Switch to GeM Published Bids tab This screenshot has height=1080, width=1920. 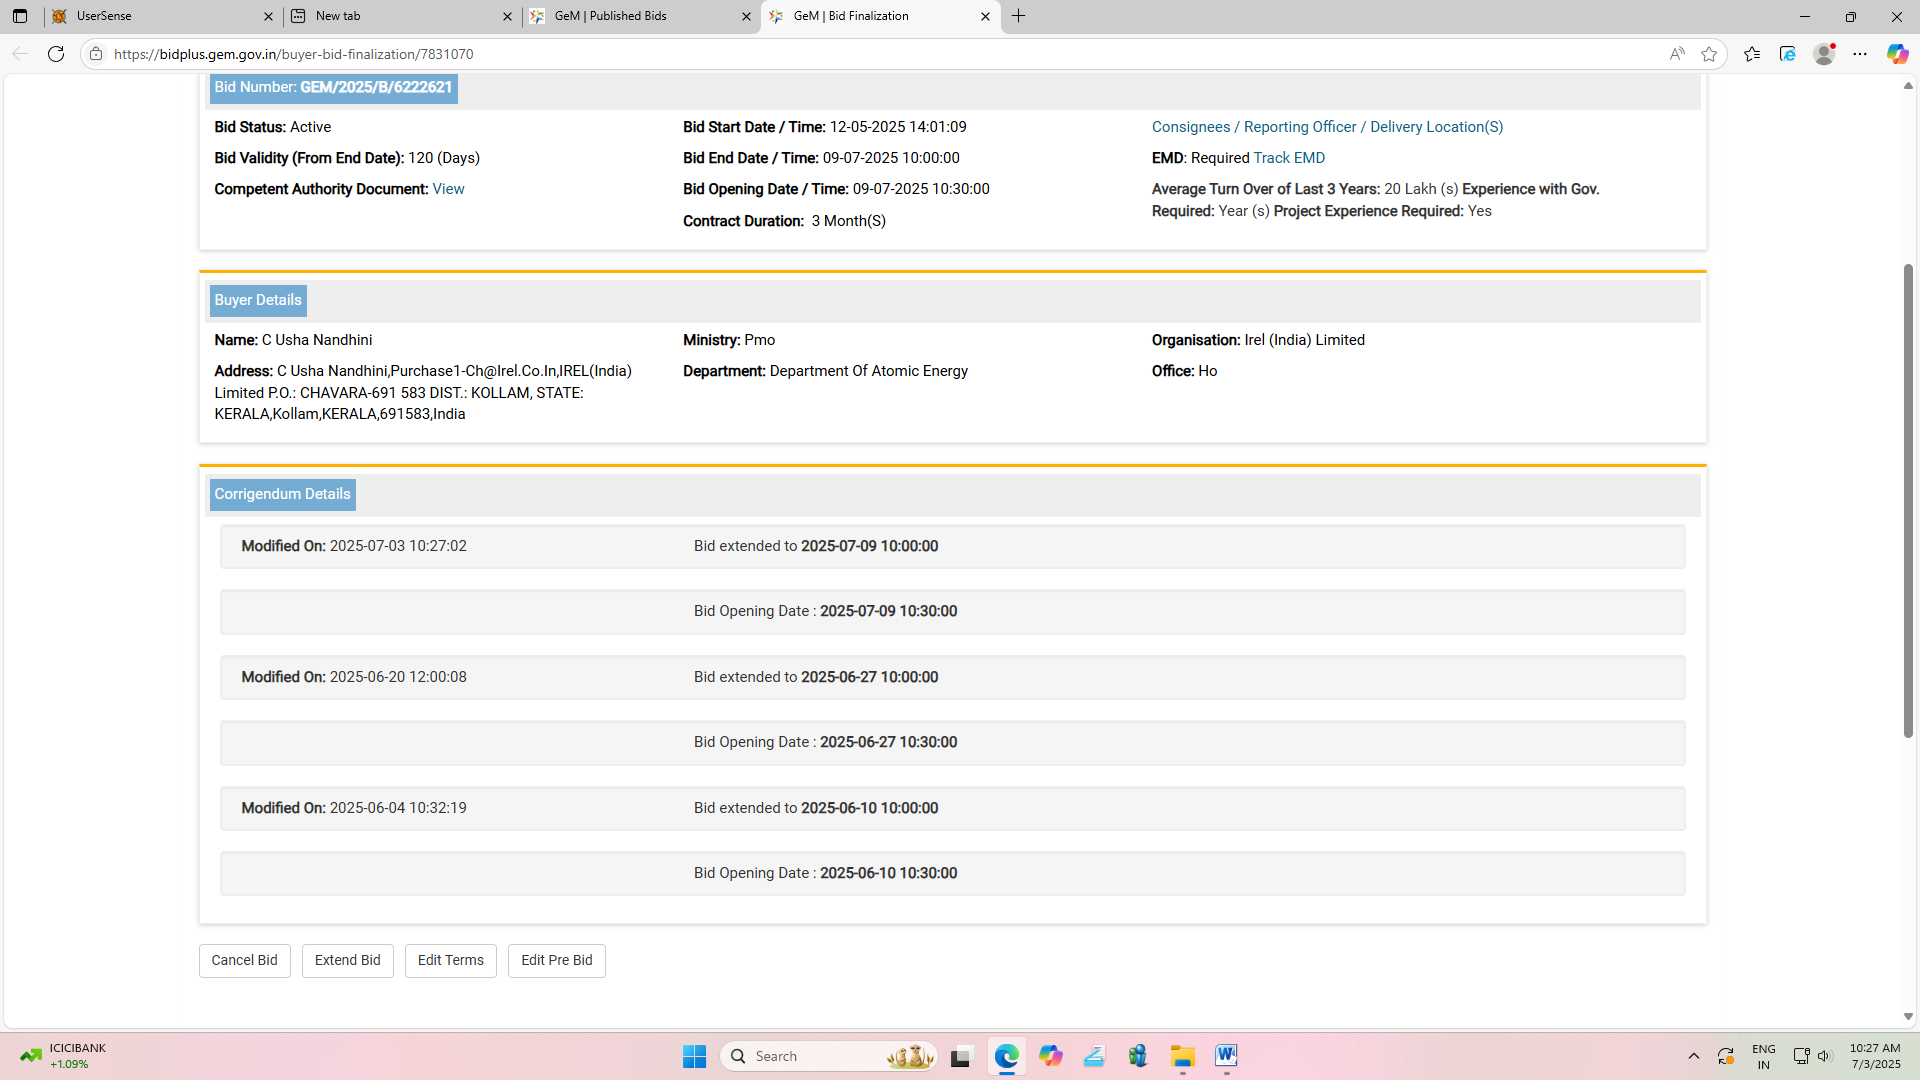(x=641, y=16)
